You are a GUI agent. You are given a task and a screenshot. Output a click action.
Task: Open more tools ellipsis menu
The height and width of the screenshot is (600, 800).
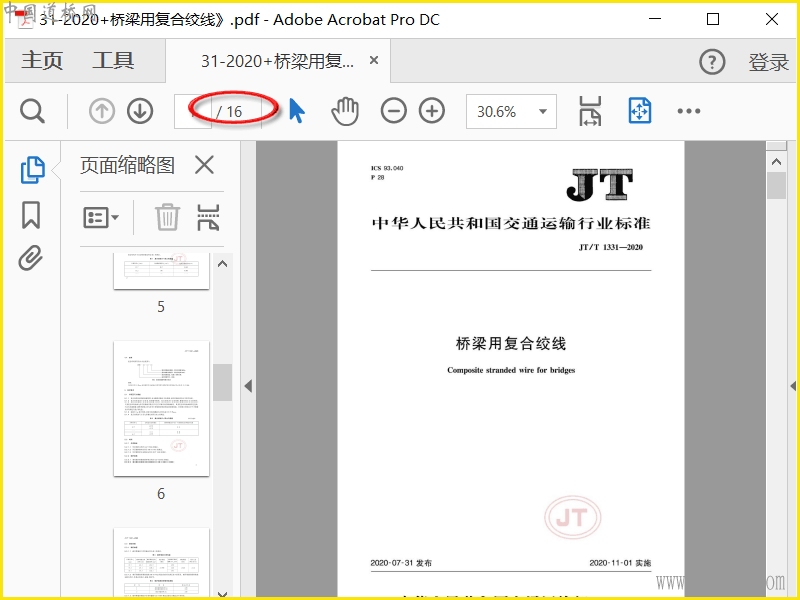pos(688,111)
